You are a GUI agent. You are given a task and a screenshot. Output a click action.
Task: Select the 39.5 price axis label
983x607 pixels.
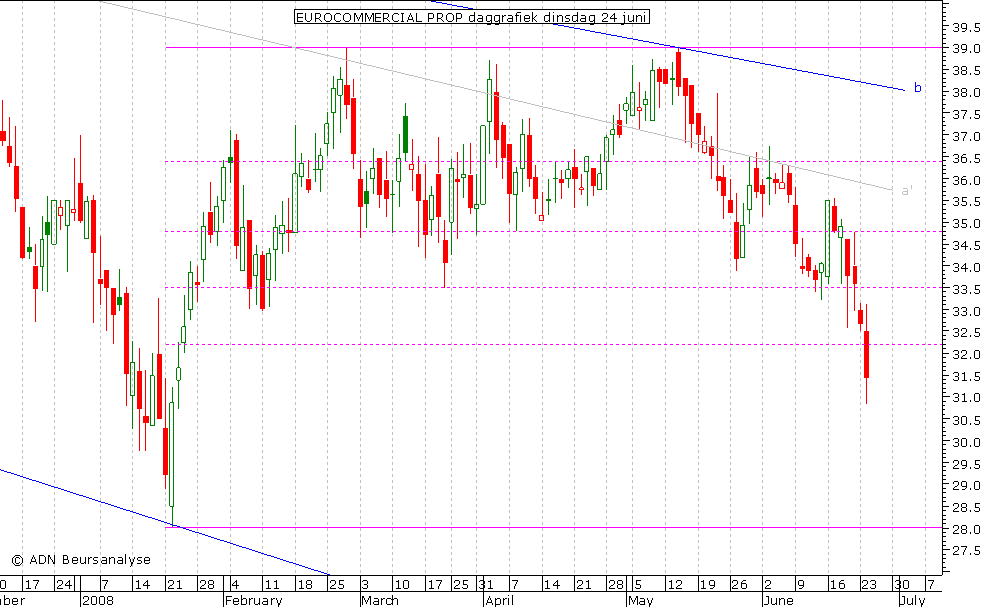click(x=966, y=28)
